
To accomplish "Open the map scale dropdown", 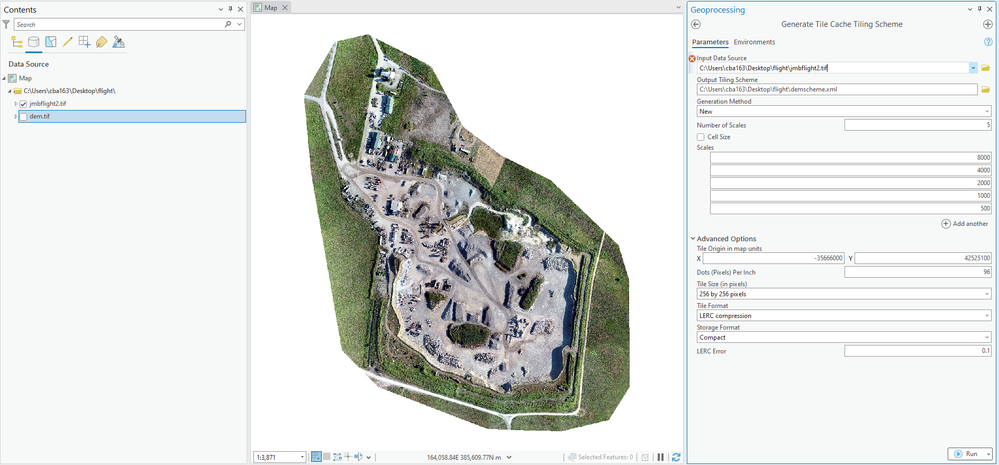I will pos(301,457).
